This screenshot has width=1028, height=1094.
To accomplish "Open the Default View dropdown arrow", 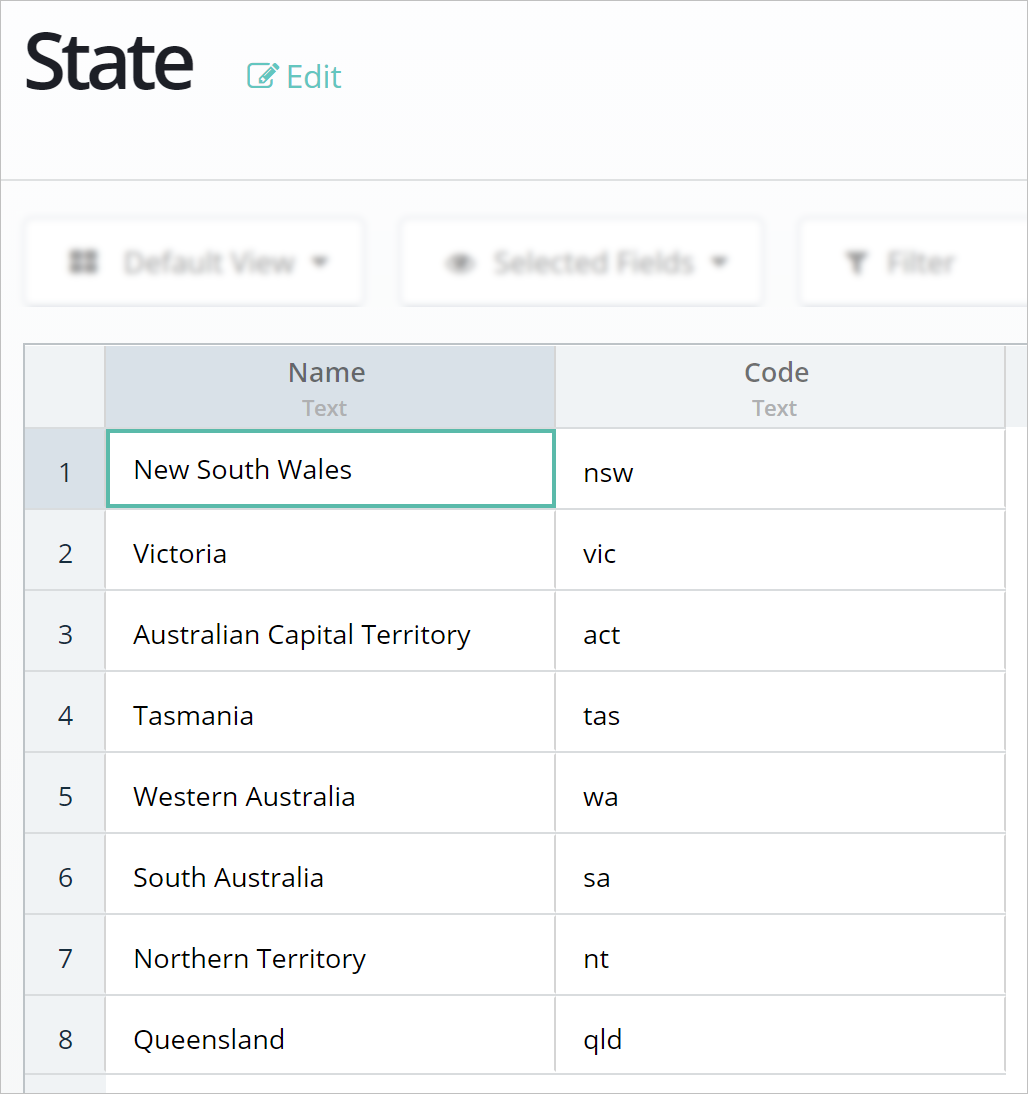I will [319, 263].
